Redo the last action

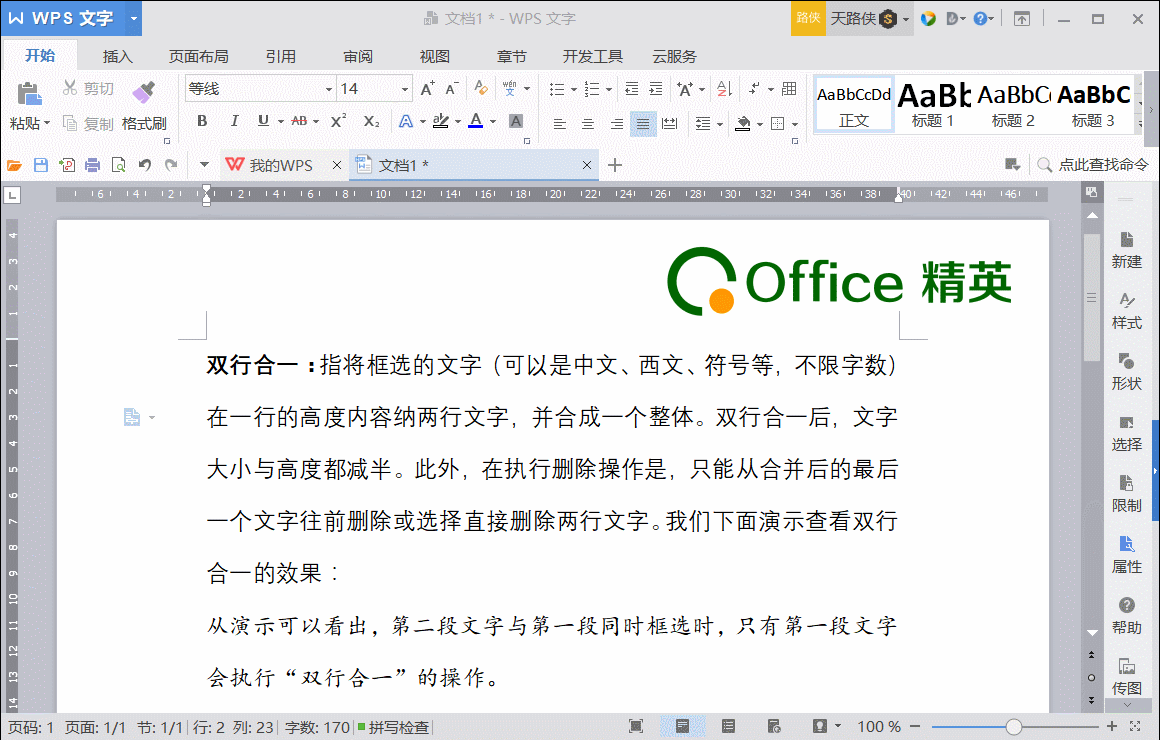click(171, 165)
